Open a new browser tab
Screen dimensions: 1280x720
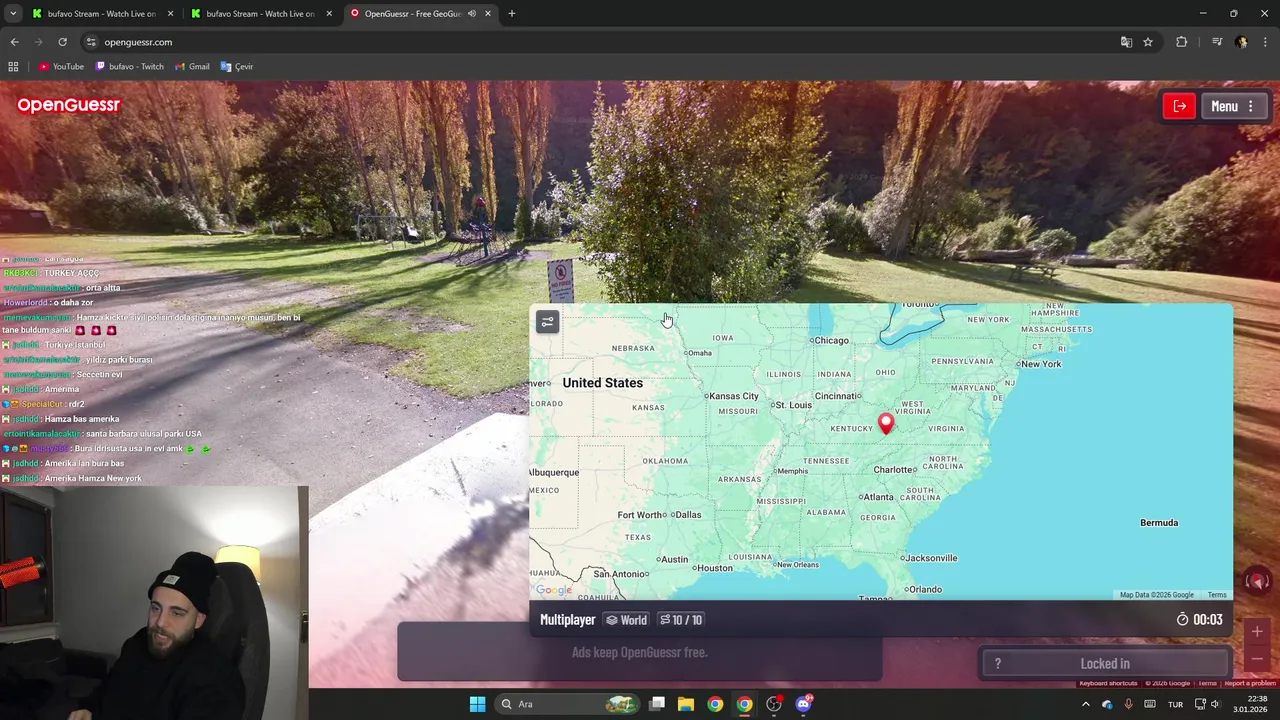[512, 13]
